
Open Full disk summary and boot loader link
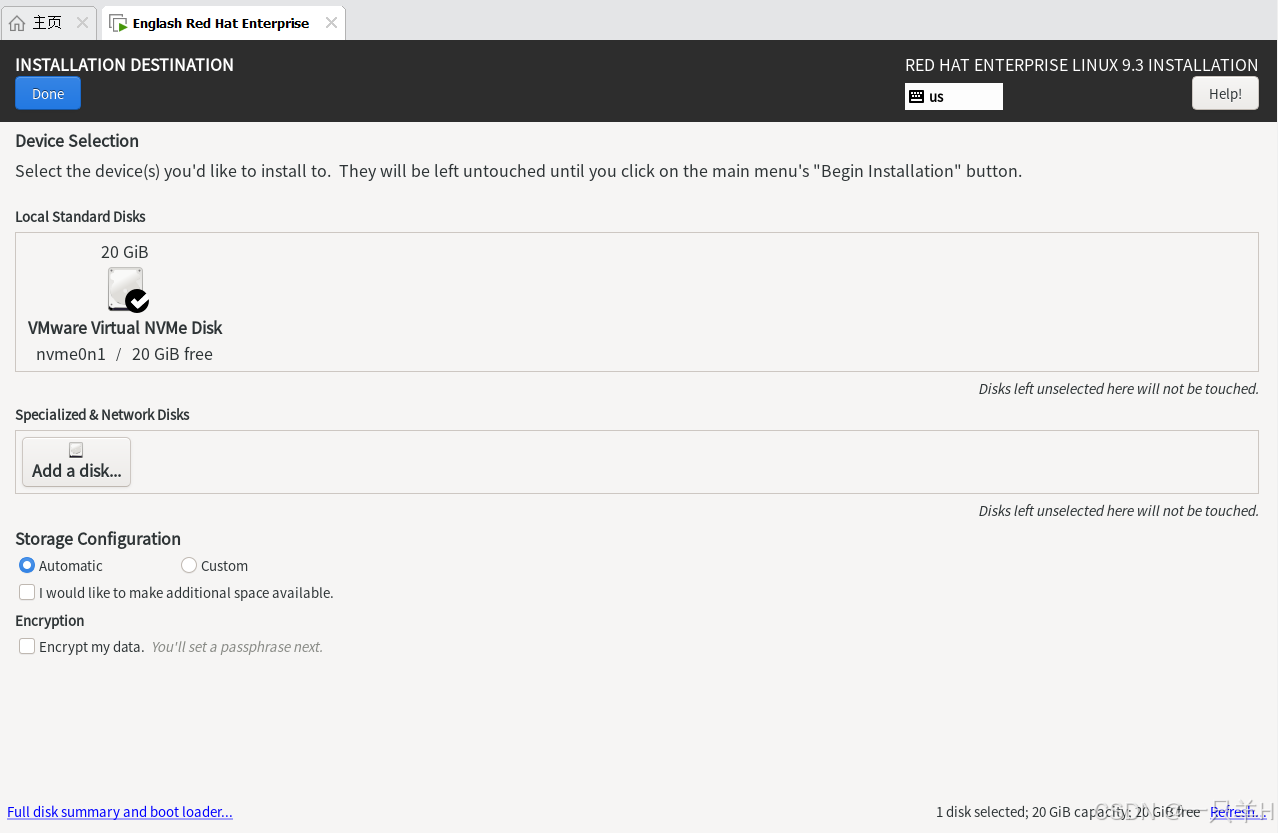tap(120, 812)
